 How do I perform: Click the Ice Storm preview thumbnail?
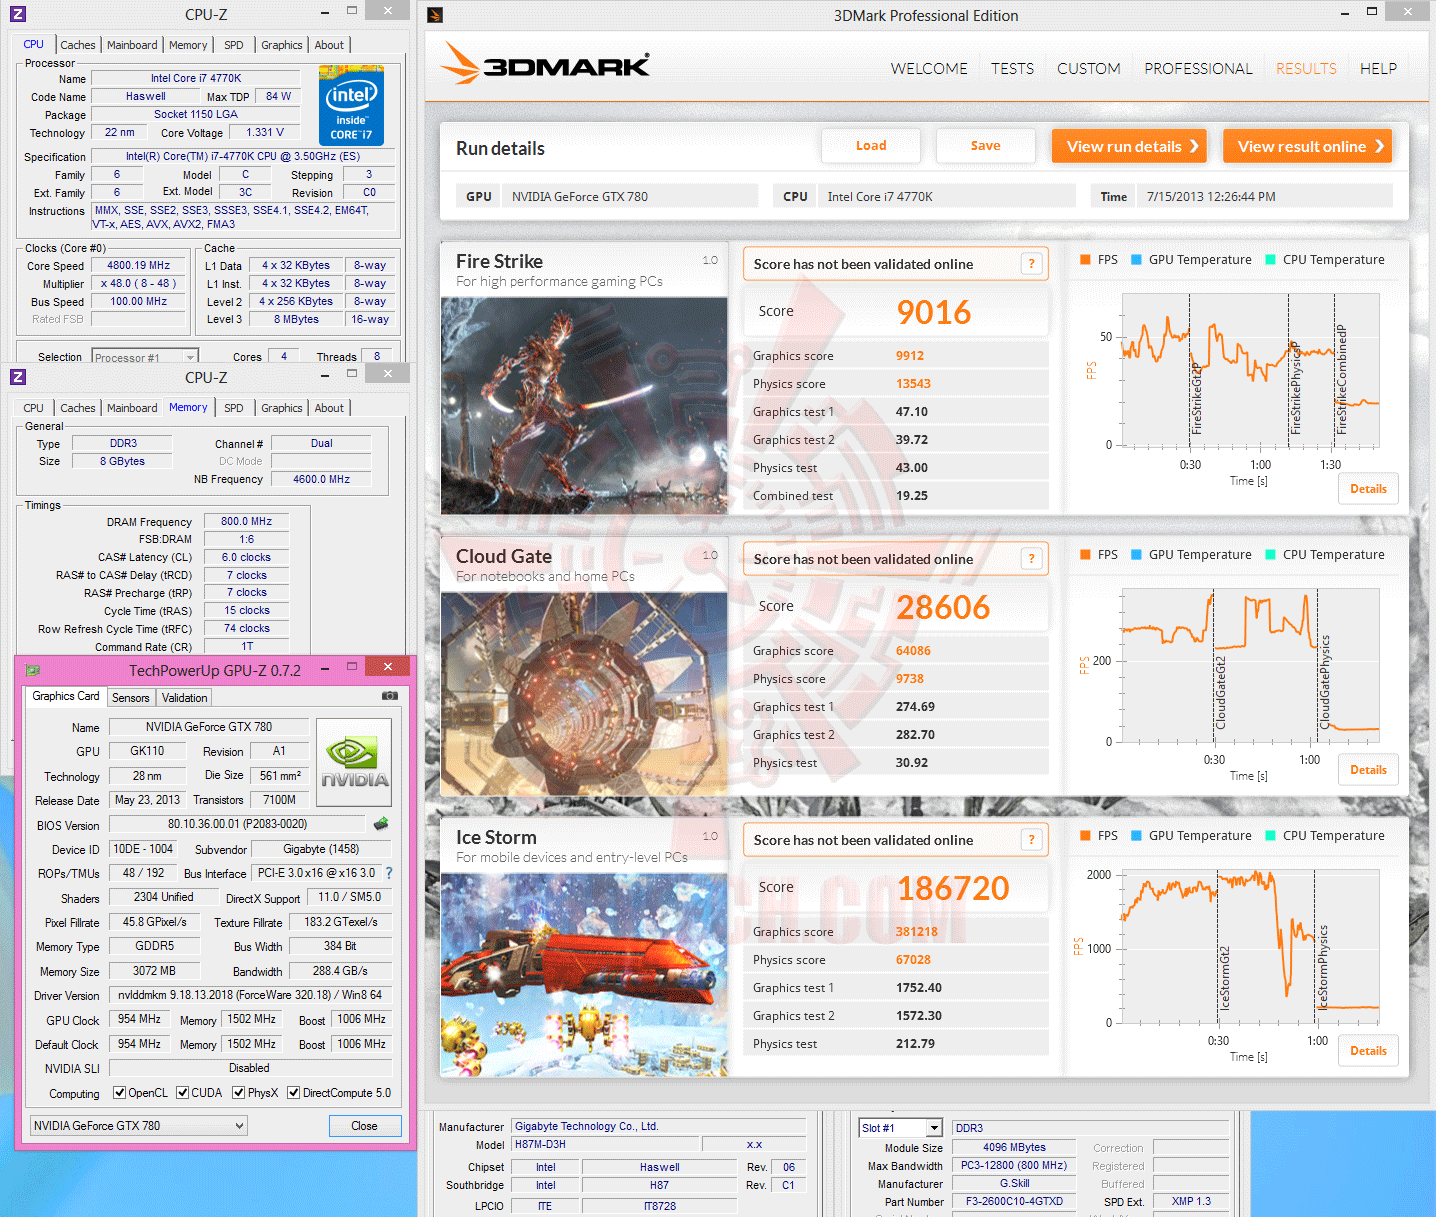(x=584, y=975)
